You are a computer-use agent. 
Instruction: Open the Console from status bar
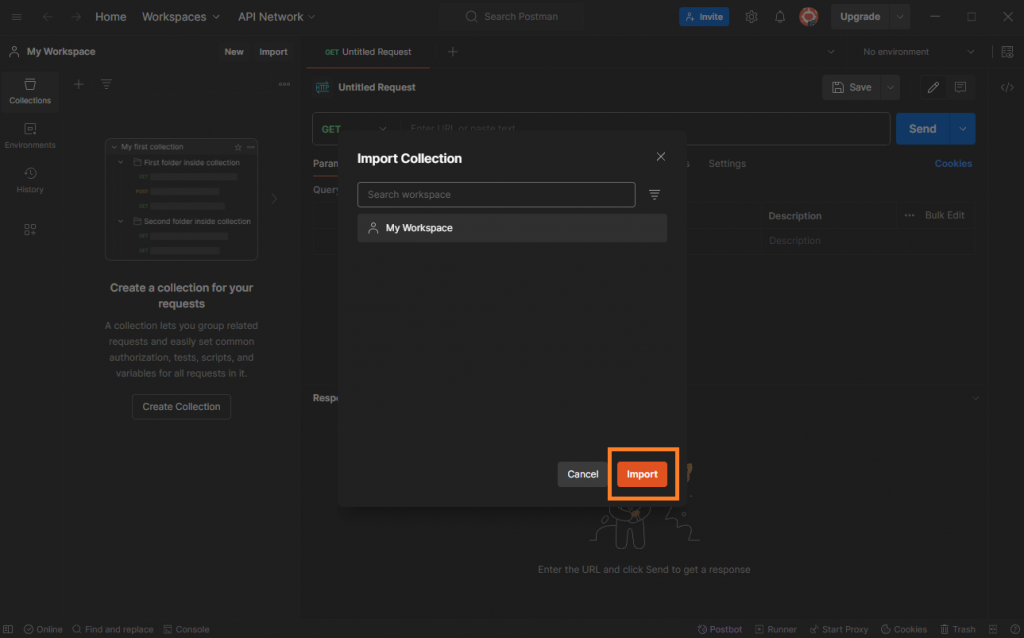tap(186, 629)
